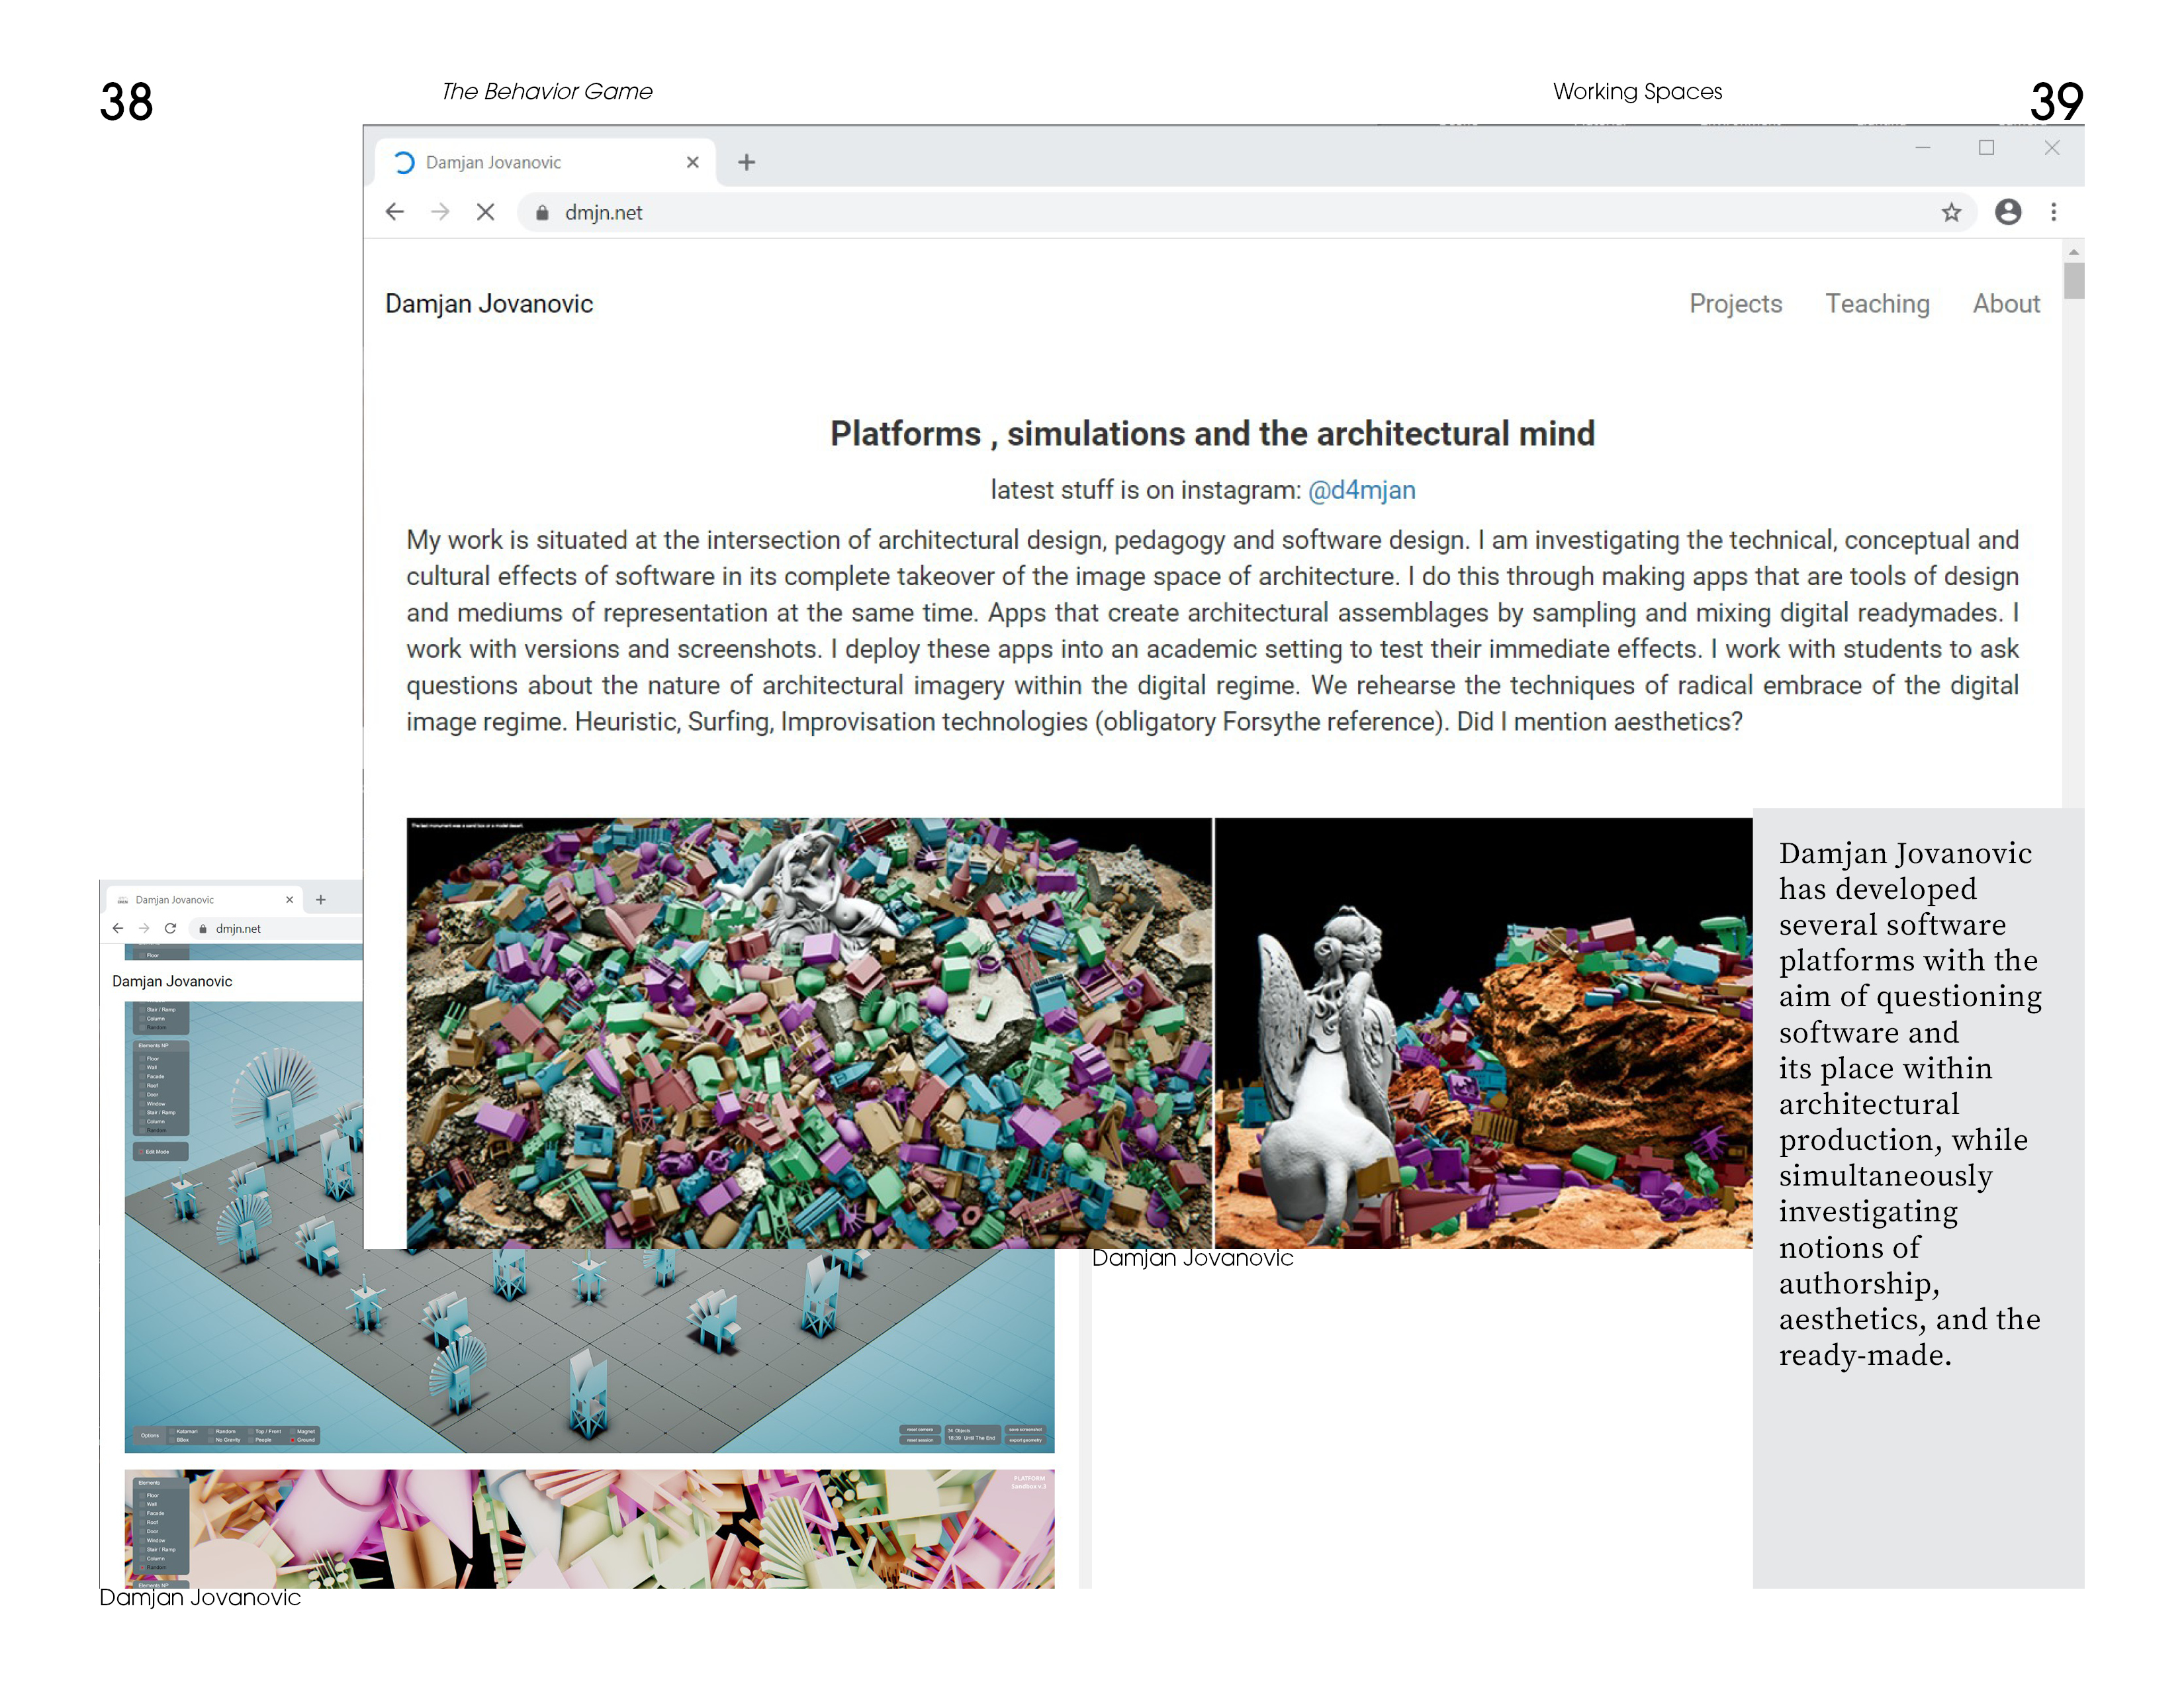Click the forward arrow in the large browser
Viewport: 2184px width, 1688px height.
(440, 212)
